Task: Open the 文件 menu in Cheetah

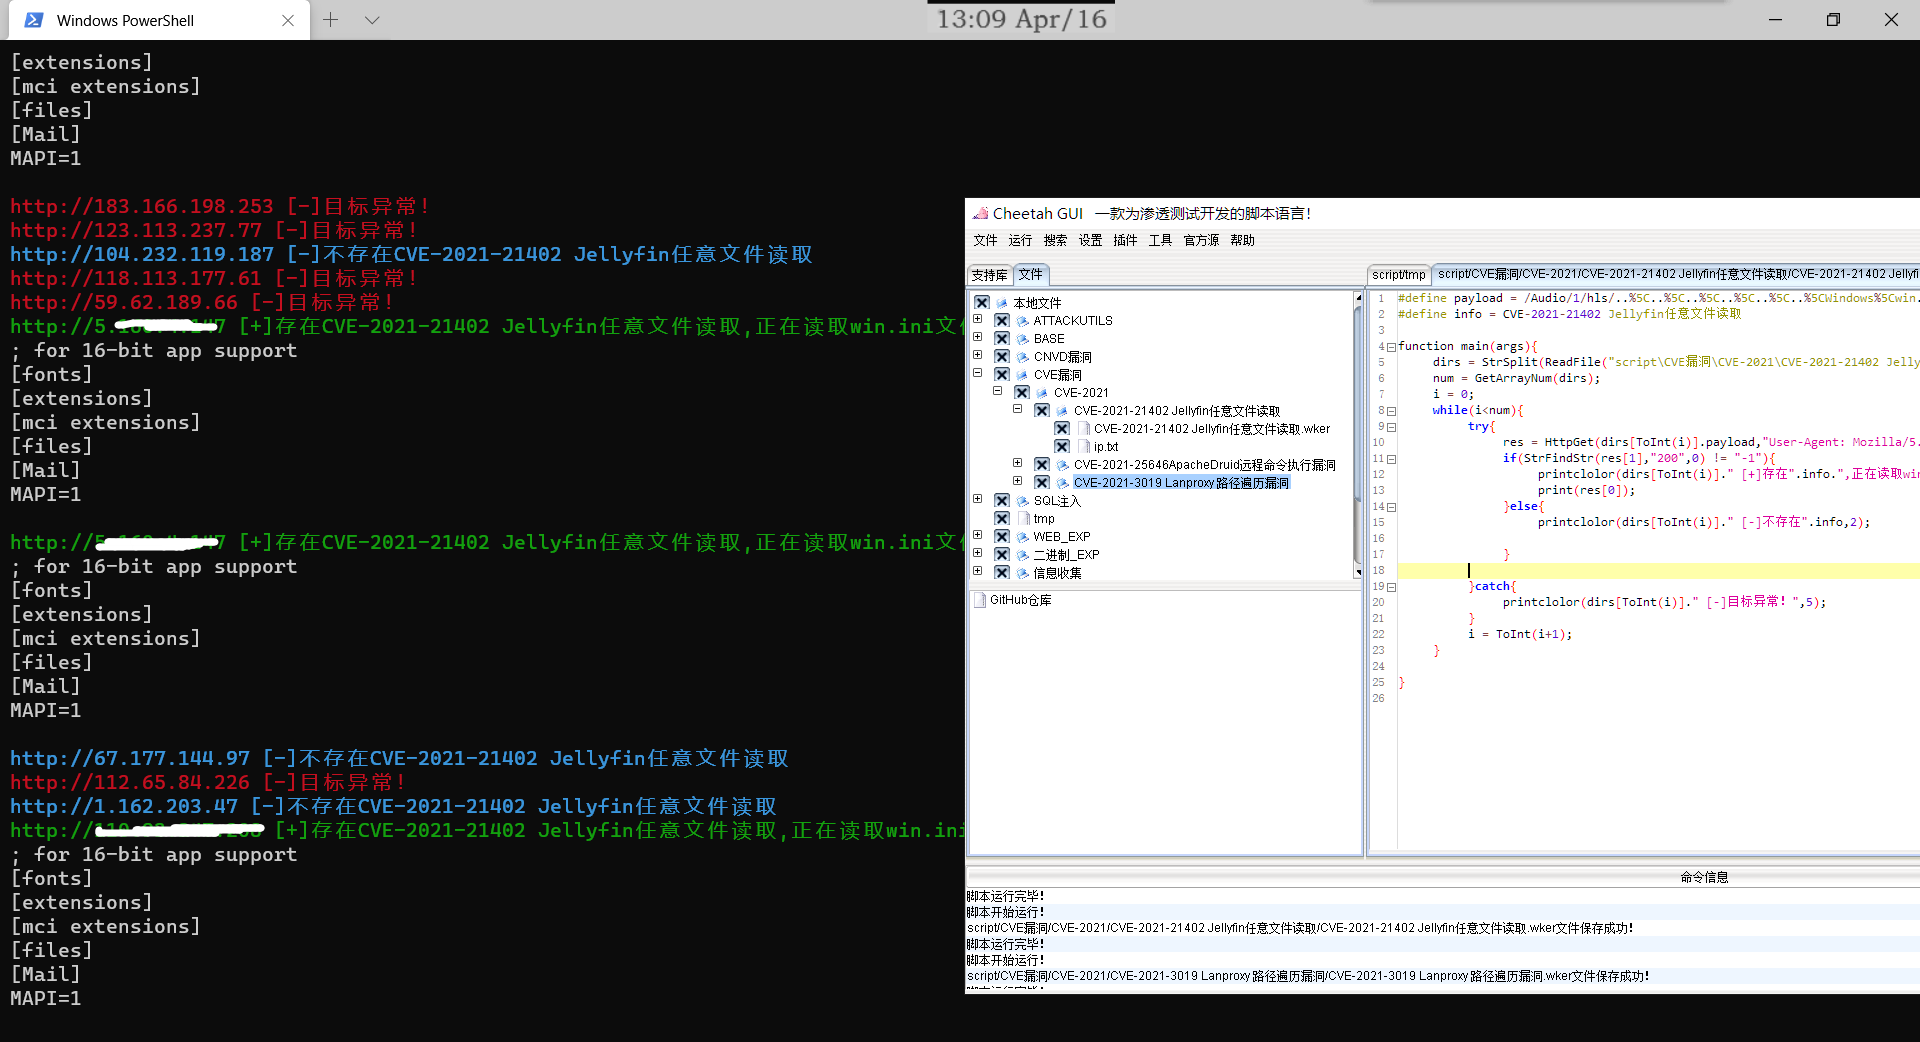Action: click(986, 241)
